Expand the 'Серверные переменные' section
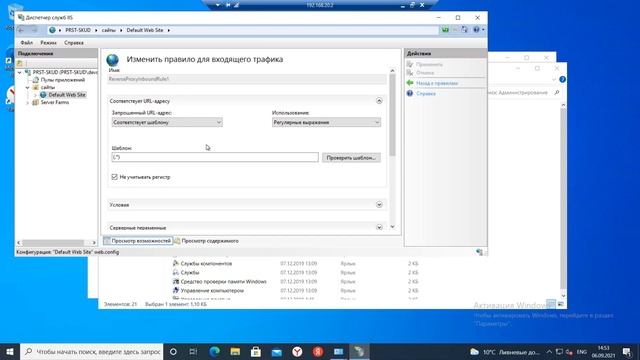640x360 pixels. click(x=379, y=227)
